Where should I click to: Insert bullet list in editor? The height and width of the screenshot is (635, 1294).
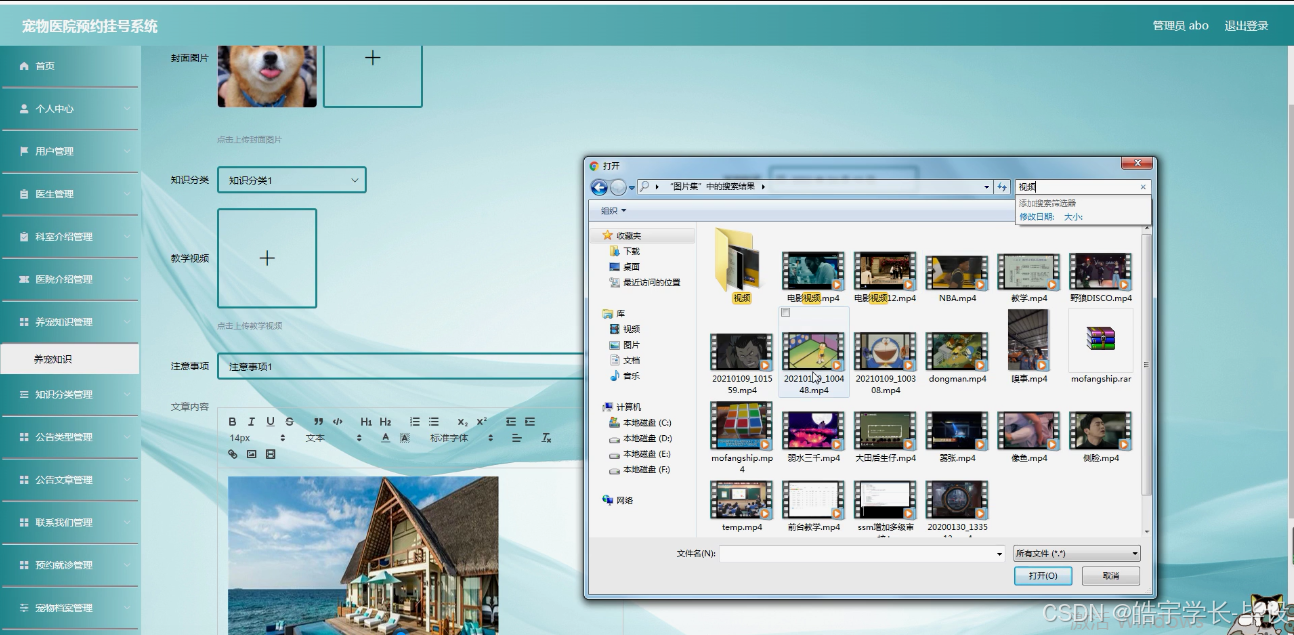coord(433,422)
